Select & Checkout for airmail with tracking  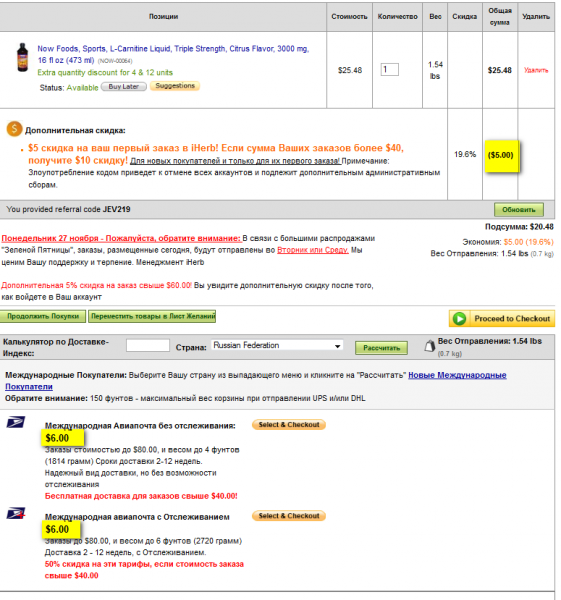click(289, 516)
